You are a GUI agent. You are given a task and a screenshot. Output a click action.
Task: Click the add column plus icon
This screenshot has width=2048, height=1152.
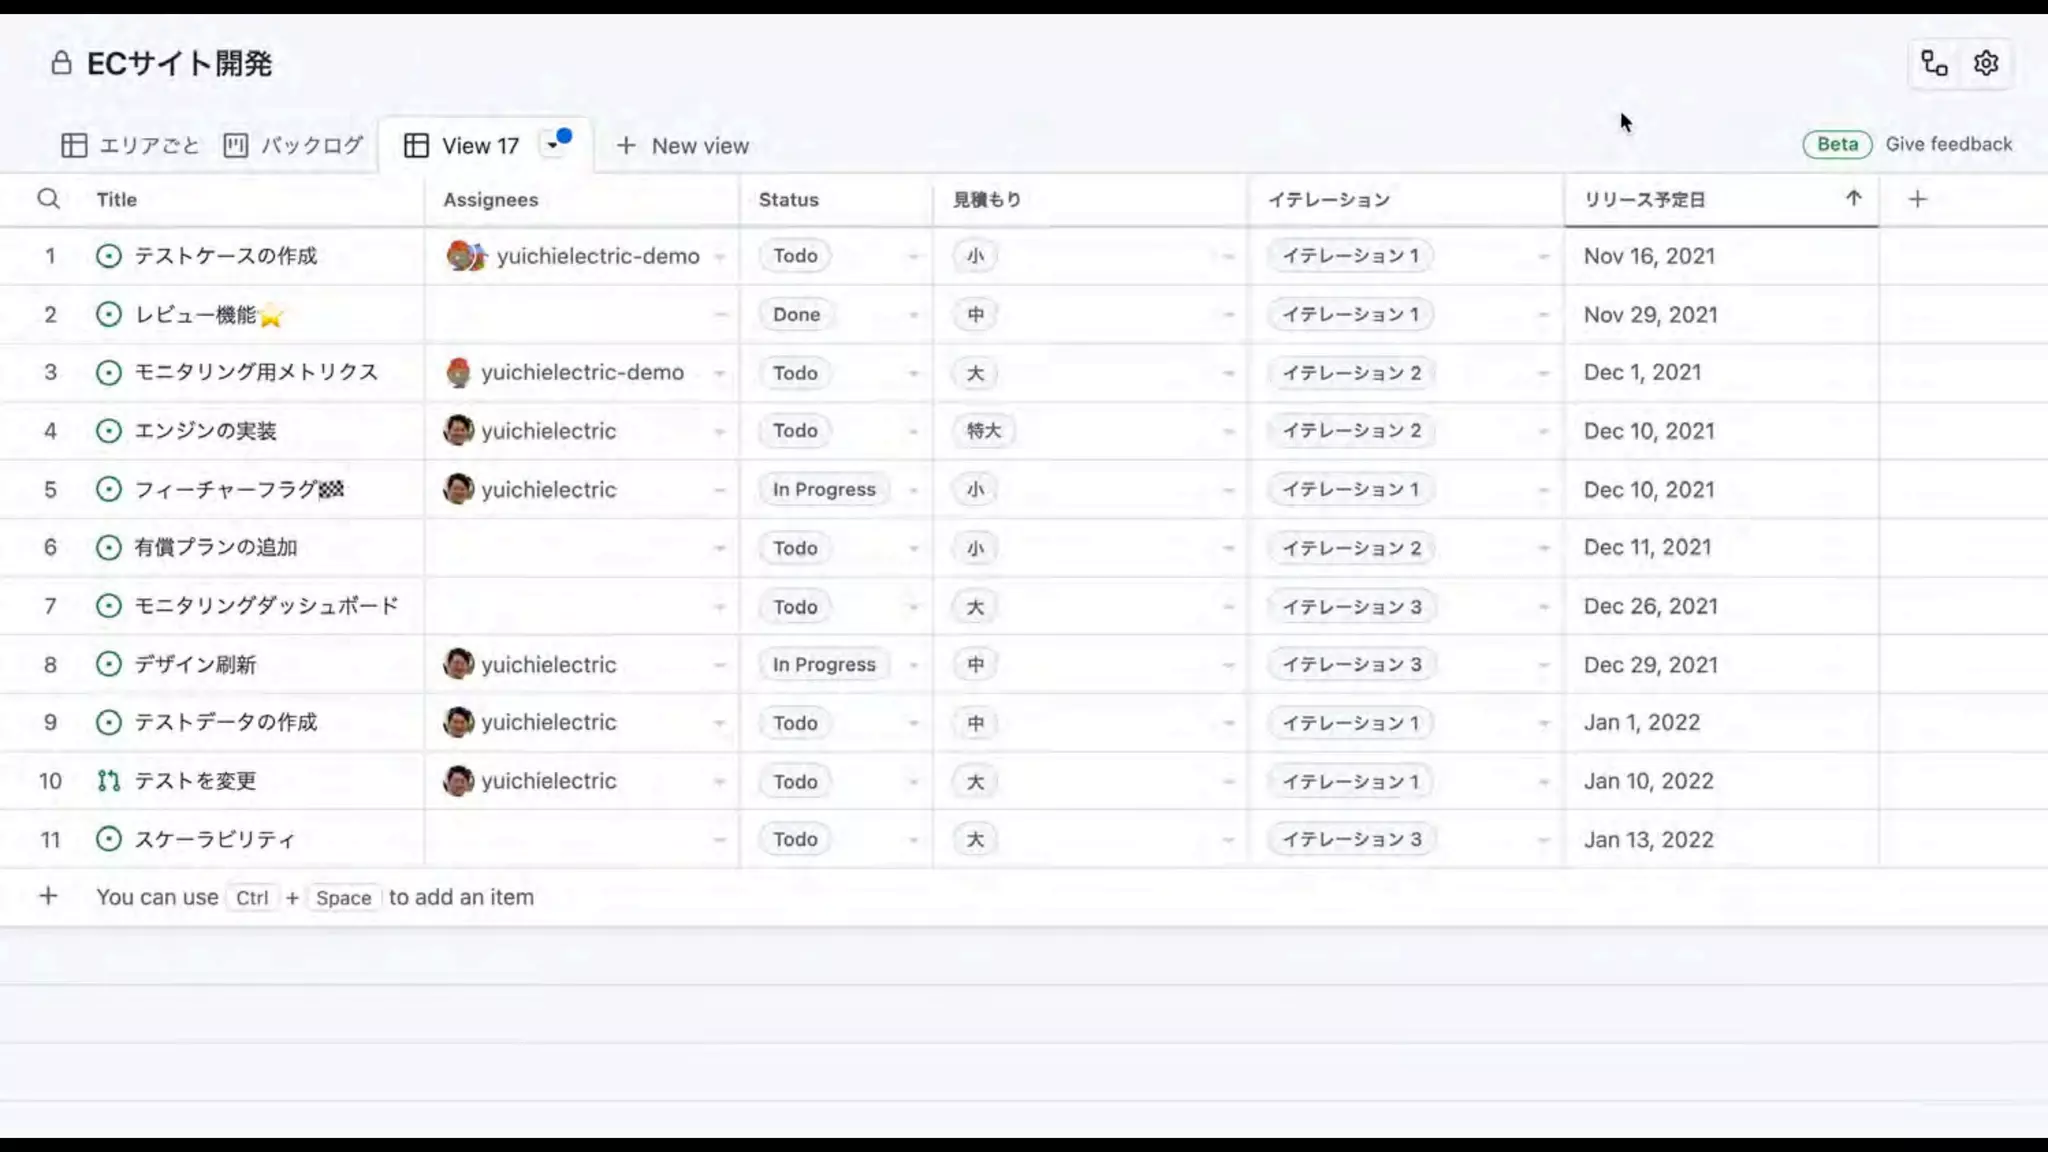[x=1917, y=199]
